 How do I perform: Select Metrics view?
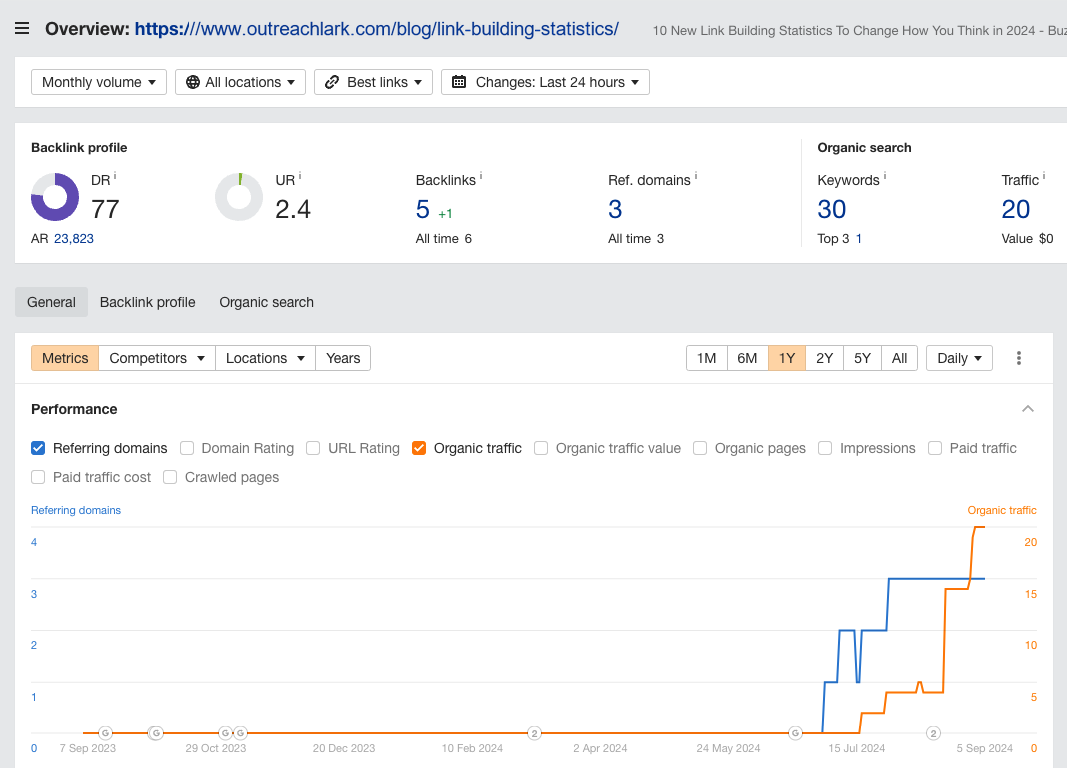tap(65, 358)
